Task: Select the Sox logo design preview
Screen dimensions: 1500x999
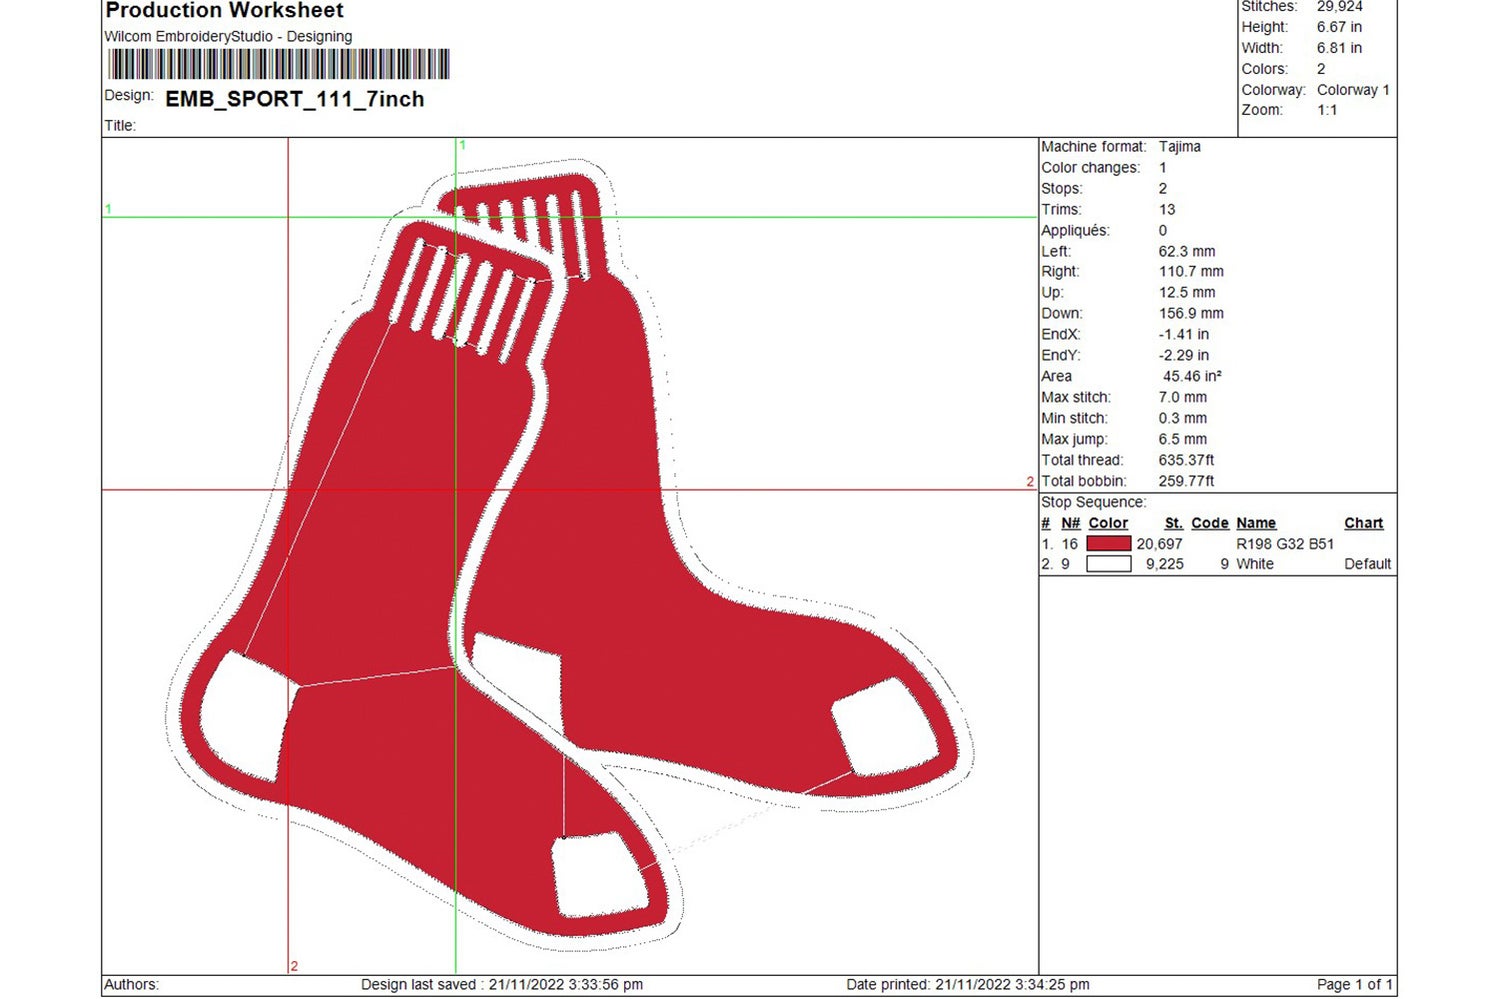Action: (560, 550)
